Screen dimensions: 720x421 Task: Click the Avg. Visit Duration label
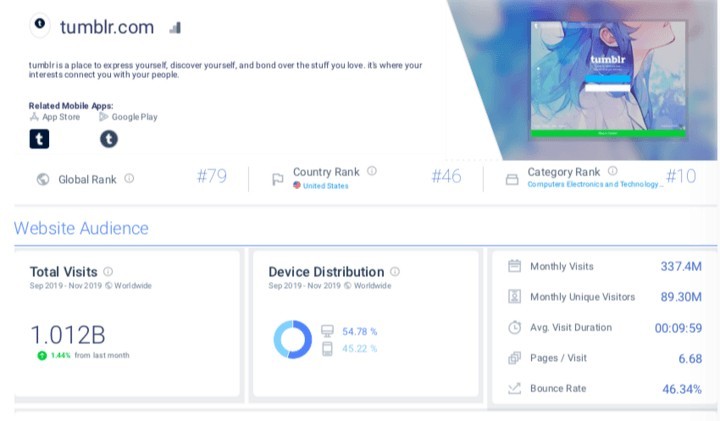coord(571,327)
